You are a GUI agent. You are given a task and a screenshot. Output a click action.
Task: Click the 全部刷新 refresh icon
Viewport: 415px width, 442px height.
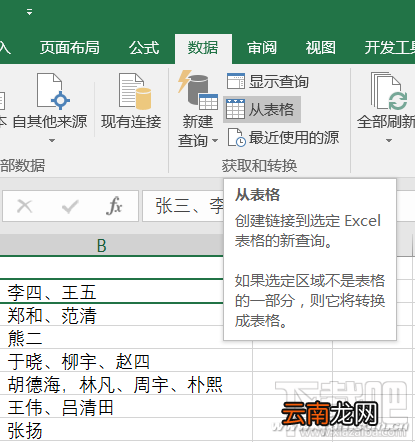(390, 91)
